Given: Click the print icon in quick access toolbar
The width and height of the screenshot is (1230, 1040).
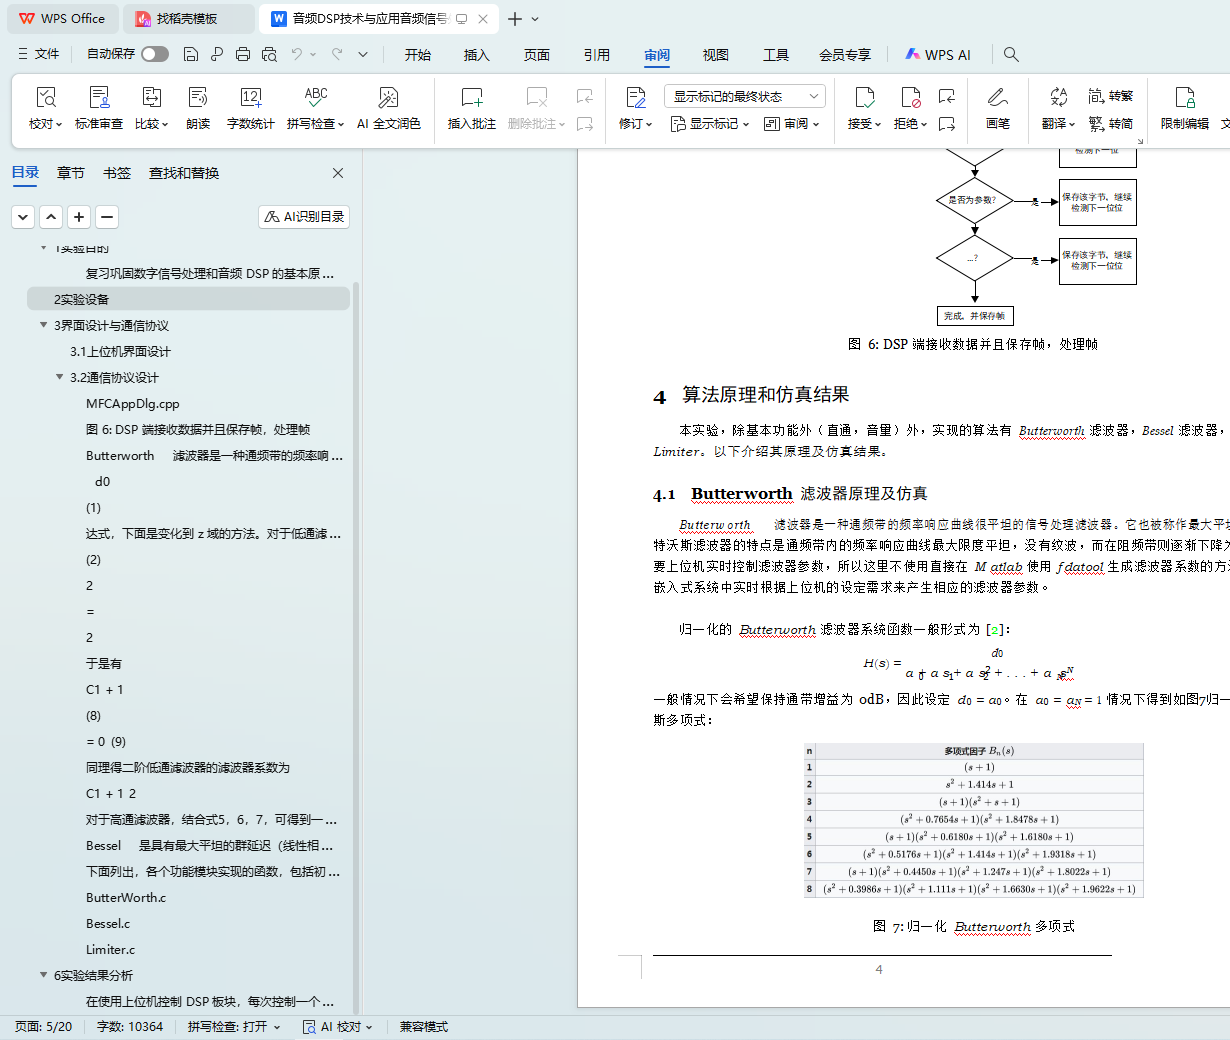Looking at the screenshot, I should [x=243, y=55].
